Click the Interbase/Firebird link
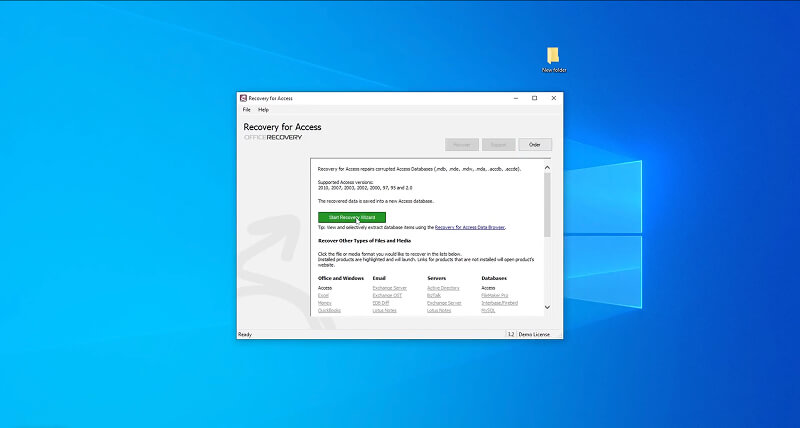This screenshot has width=800, height=428. coord(501,303)
